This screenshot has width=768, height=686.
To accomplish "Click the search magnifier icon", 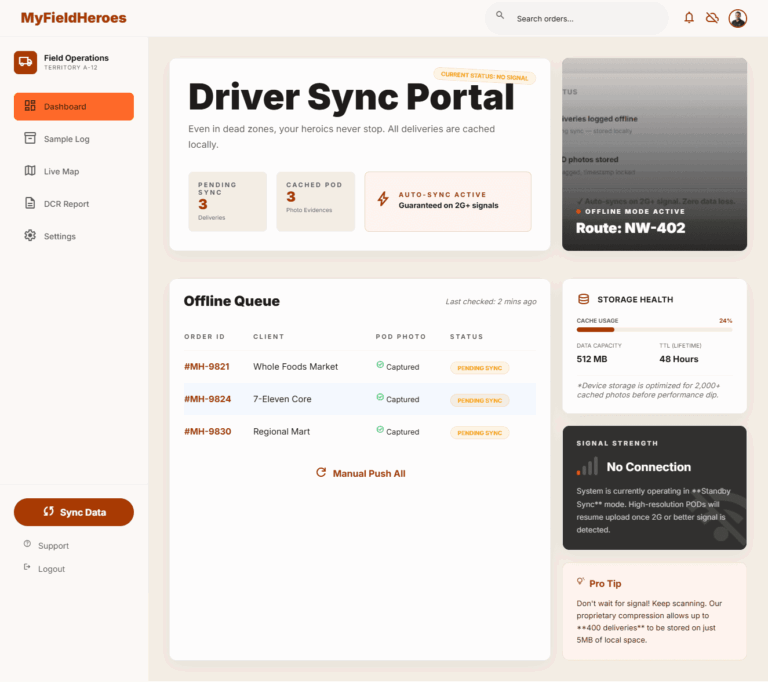I will (x=500, y=15).
